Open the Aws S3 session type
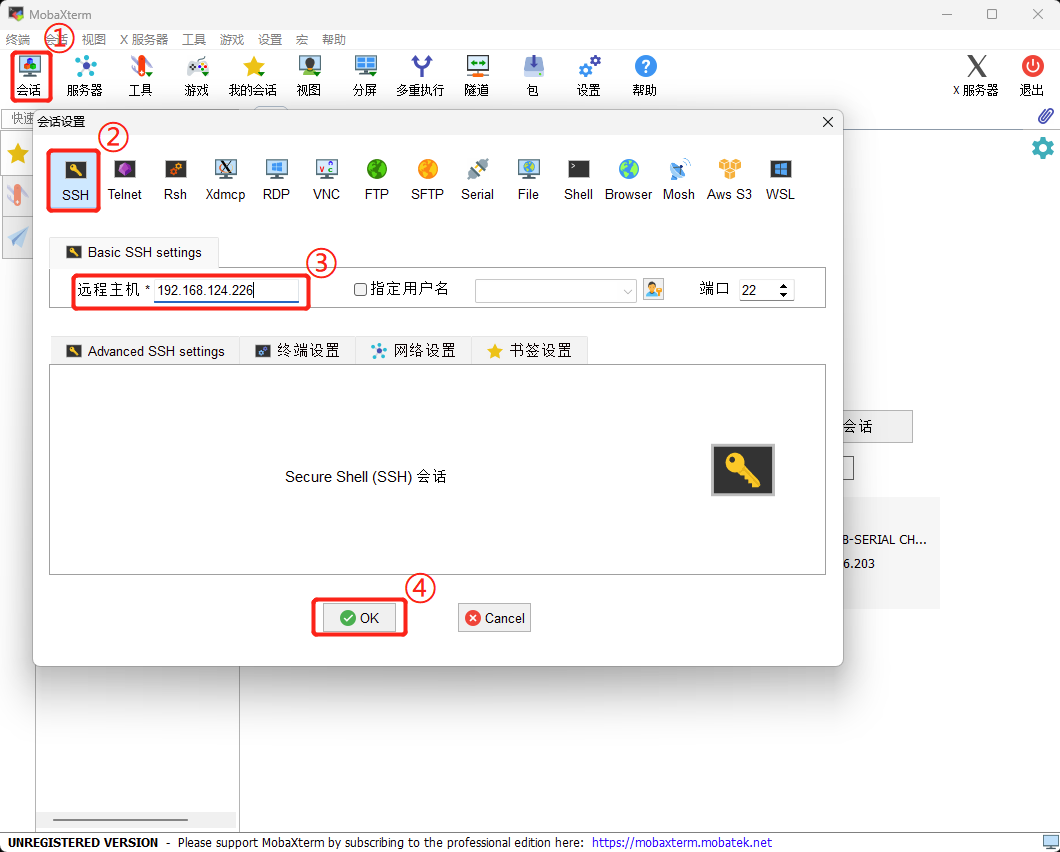The height and width of the screenshot is (852, 1060). pos(729,179)
